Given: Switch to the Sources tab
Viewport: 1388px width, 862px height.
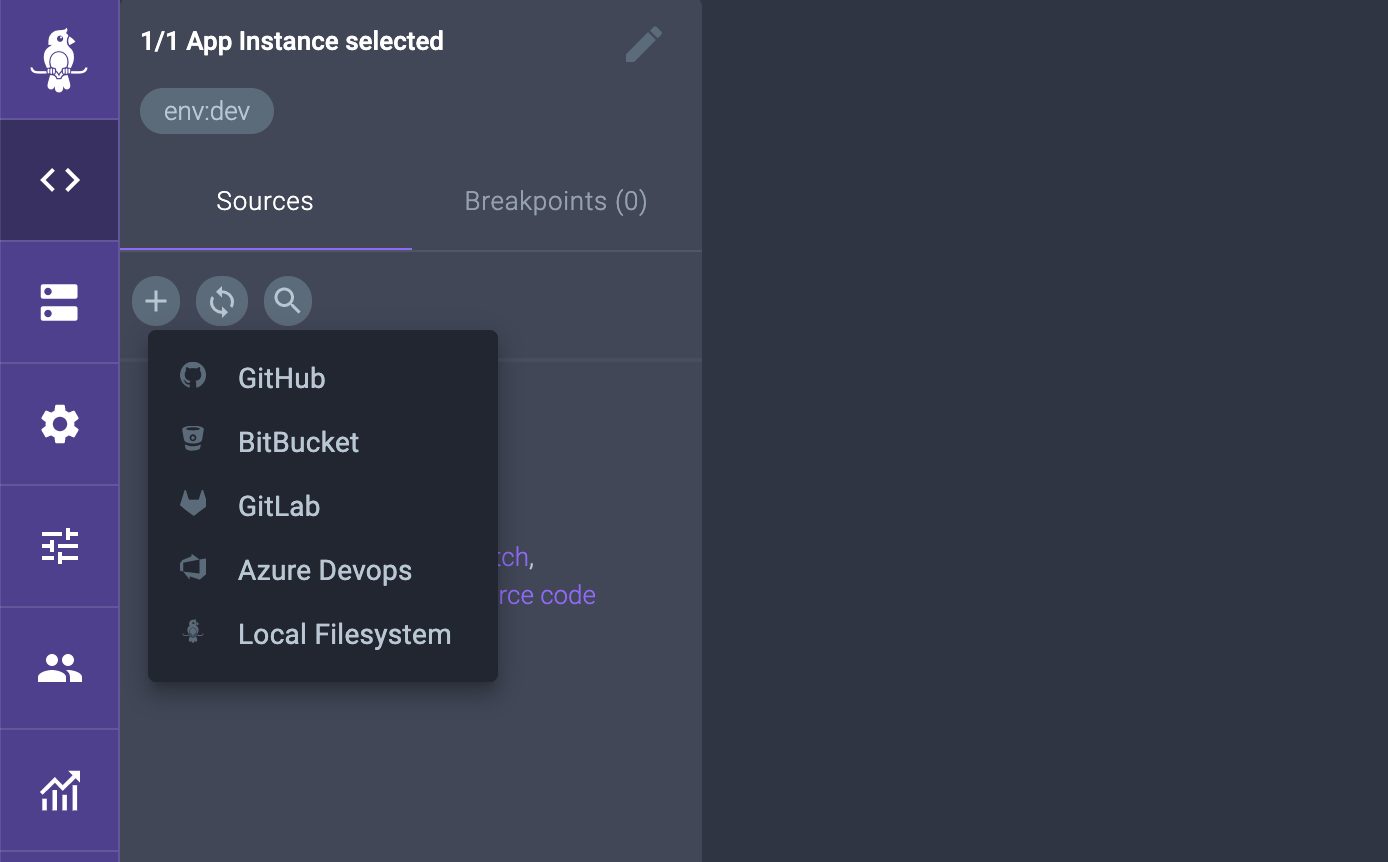Looking at the screenshot, I should (x=265, y=201).
